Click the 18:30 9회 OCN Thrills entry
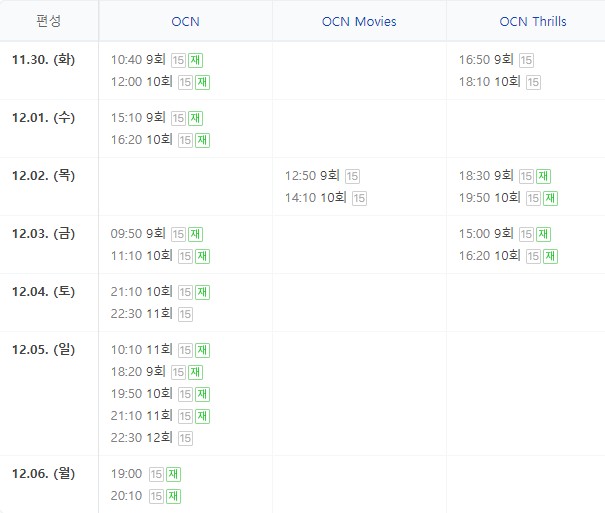This screenshot has width=605, height=513. (x=486, y=176)
